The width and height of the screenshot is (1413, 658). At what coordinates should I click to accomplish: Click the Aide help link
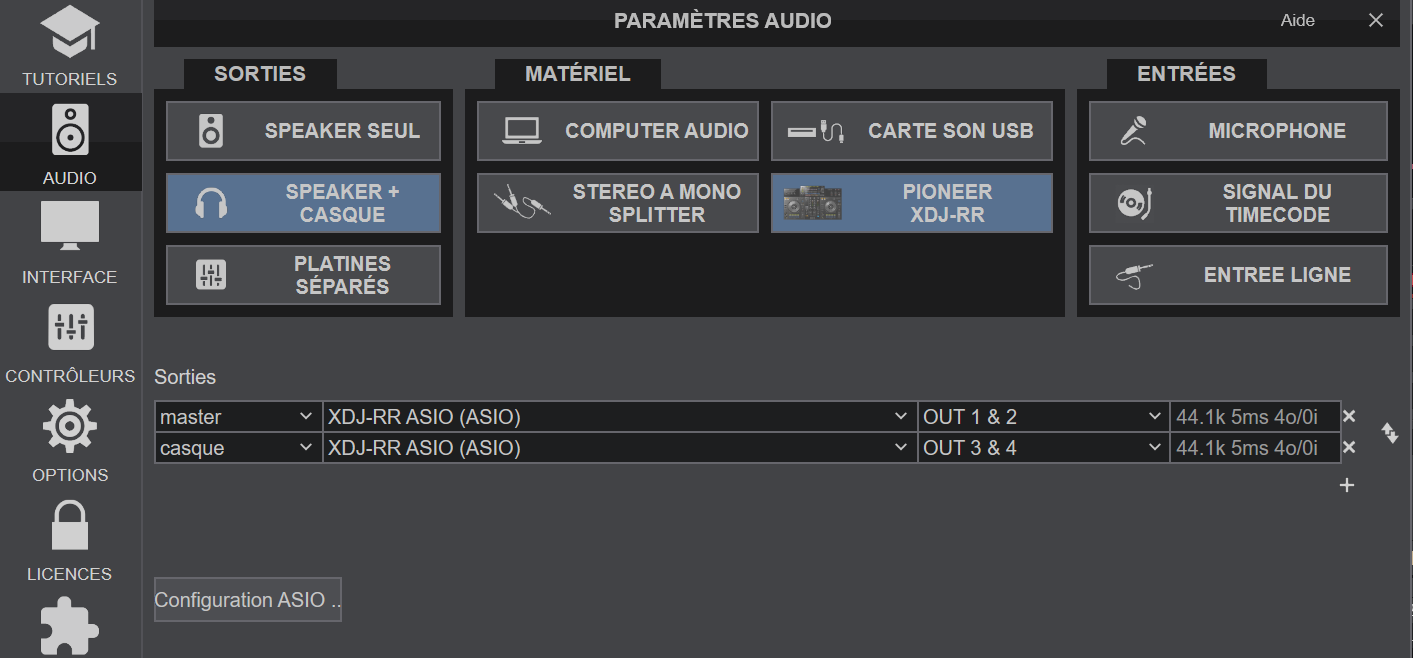click(x=1297, y=20)
